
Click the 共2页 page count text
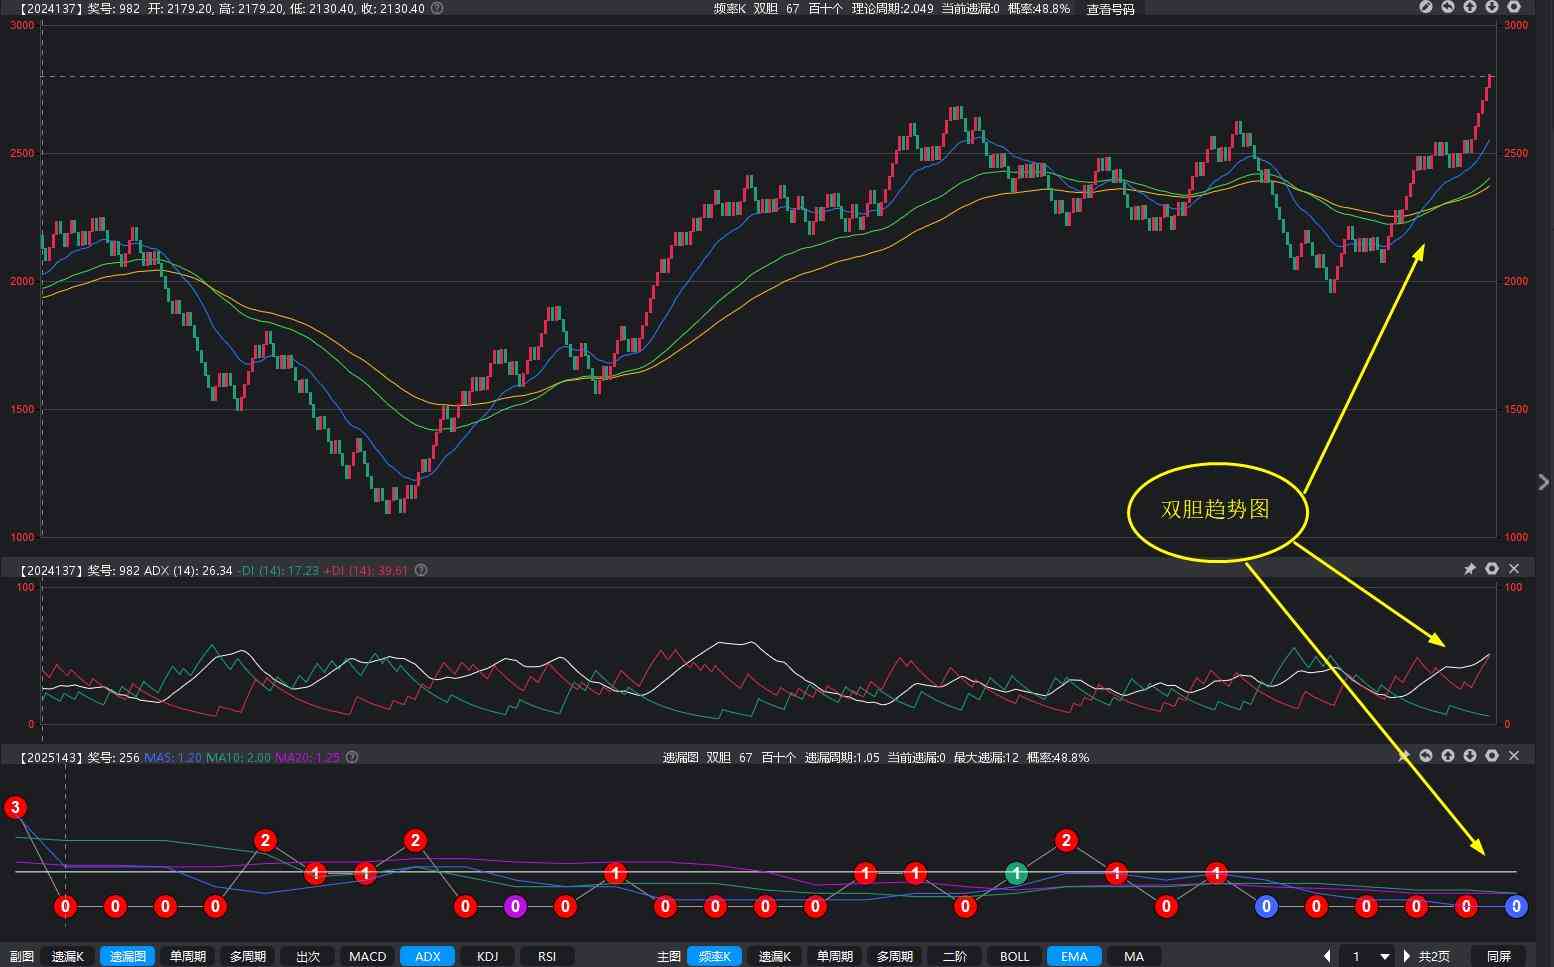[x=1434, y=957]
